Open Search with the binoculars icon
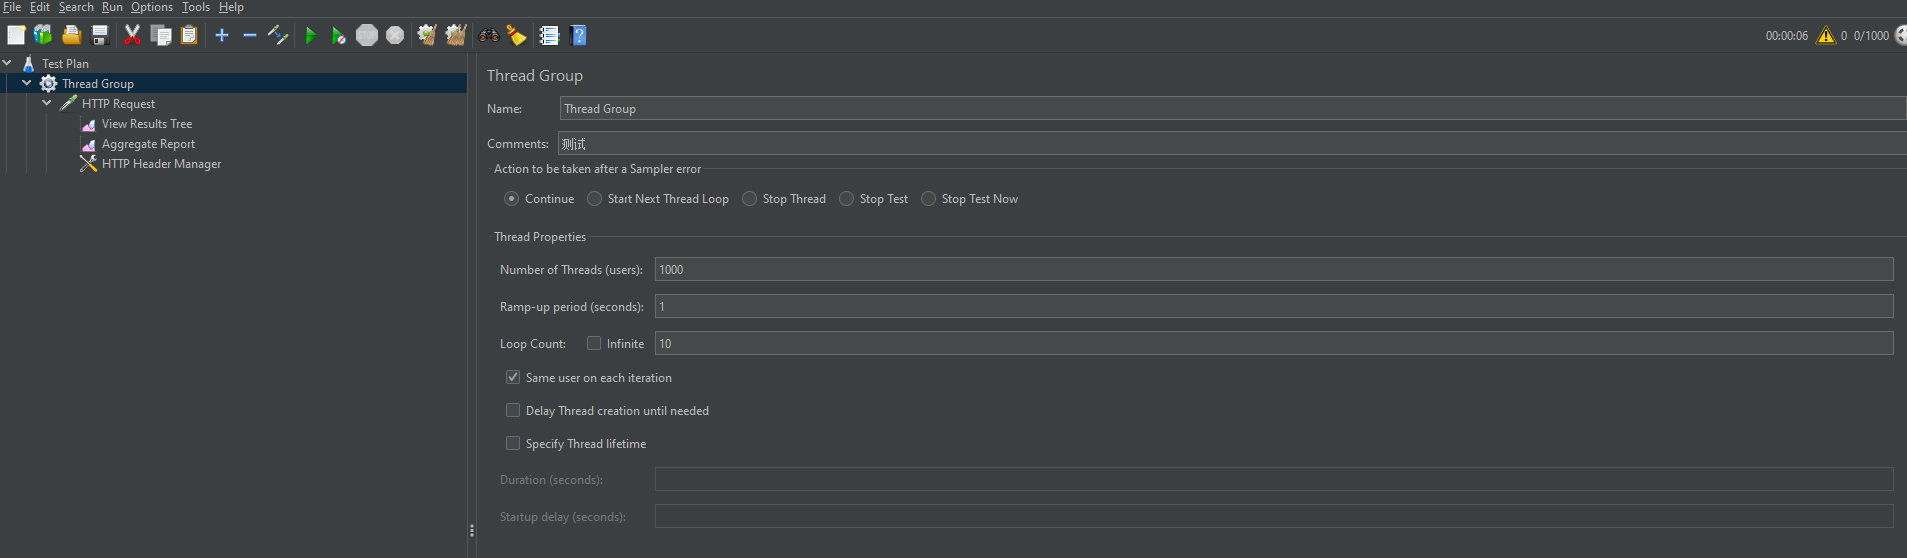This screenshot has height=558, width=1907. click(489, 35)
